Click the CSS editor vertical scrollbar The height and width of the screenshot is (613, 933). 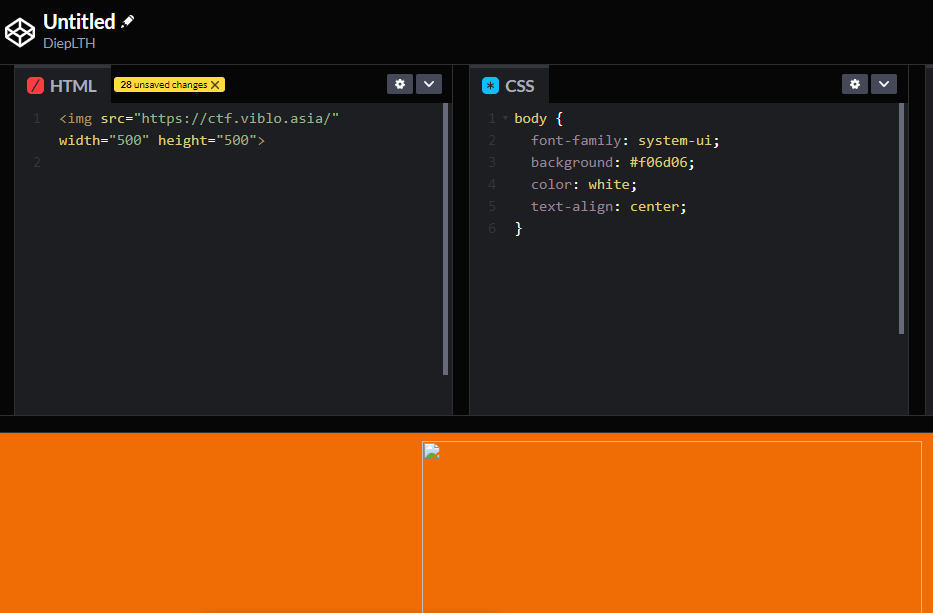[x=901, y=220]
